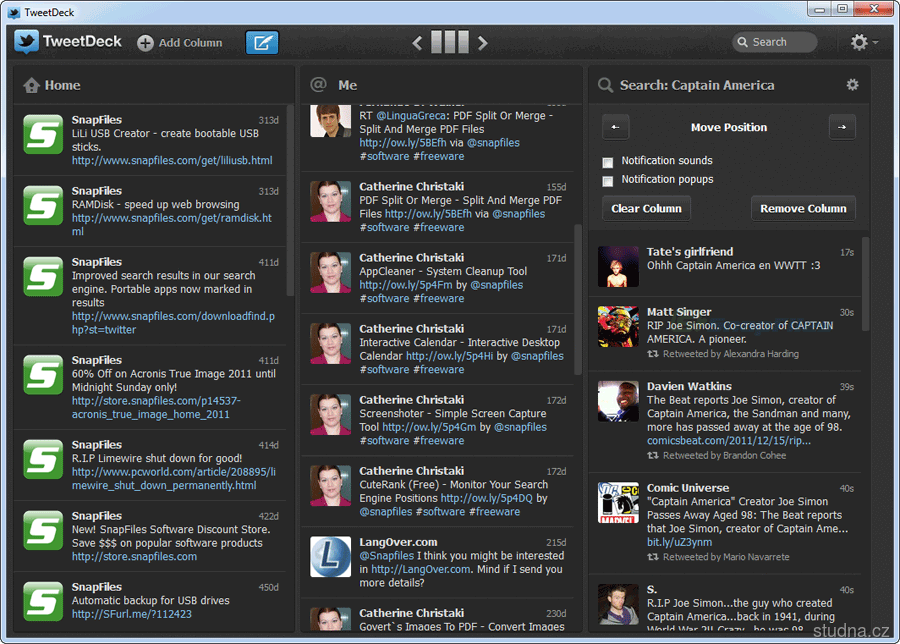Click the Add Column plus icon

click(145, 42)
